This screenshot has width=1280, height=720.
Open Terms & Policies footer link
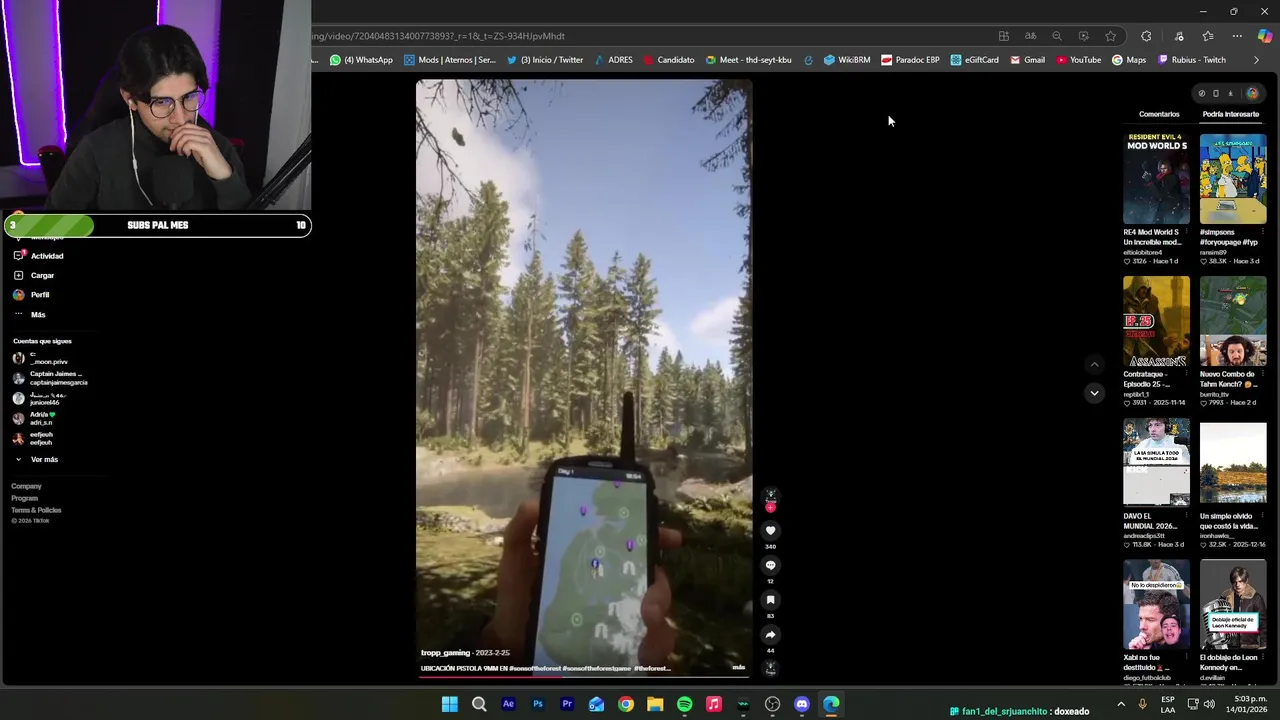tap(36, 510)
